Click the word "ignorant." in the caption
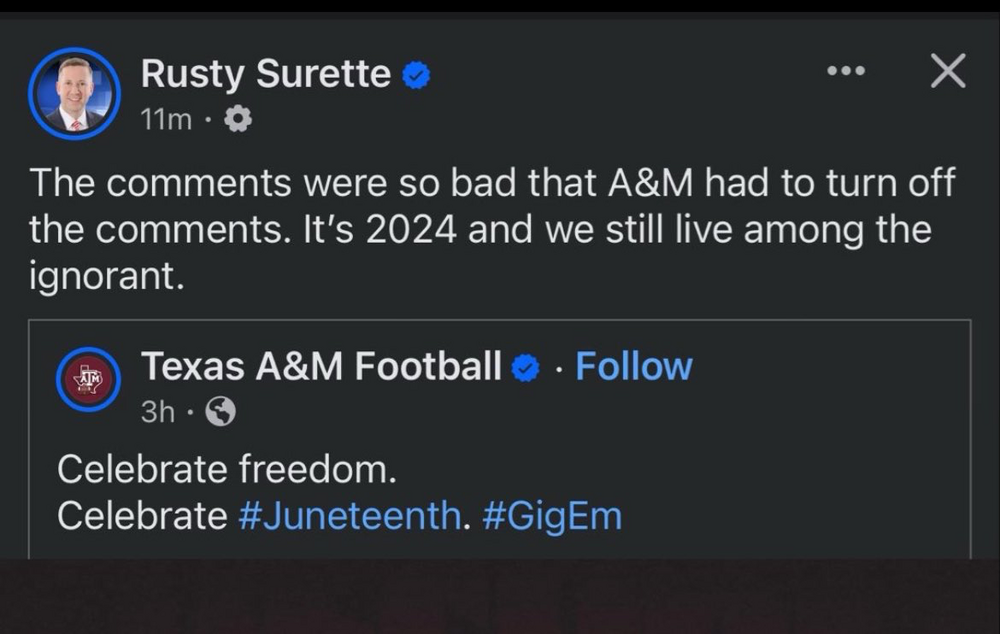1000x634 pixels. point(107,276)
